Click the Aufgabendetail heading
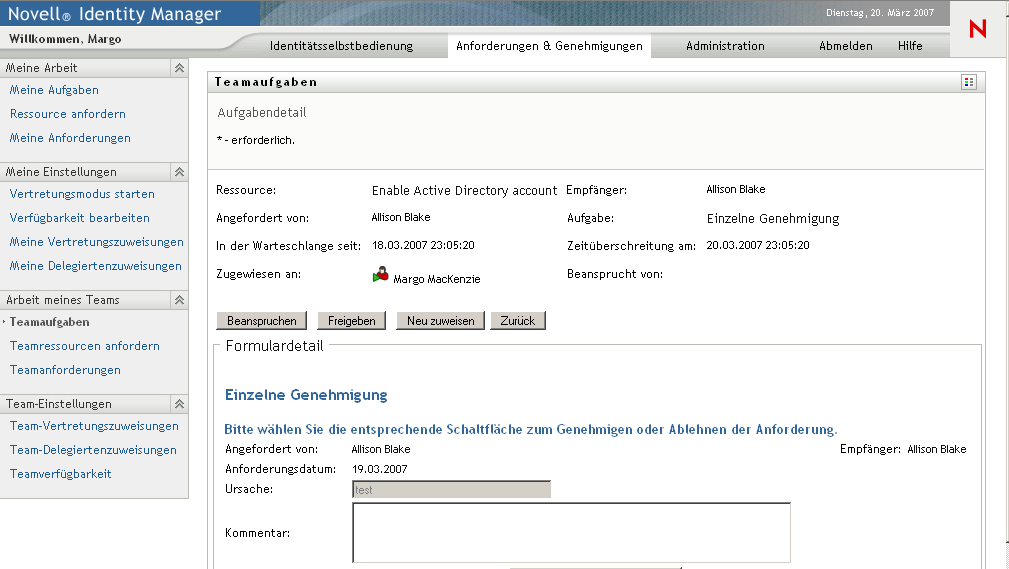 (x=262, y=113)
